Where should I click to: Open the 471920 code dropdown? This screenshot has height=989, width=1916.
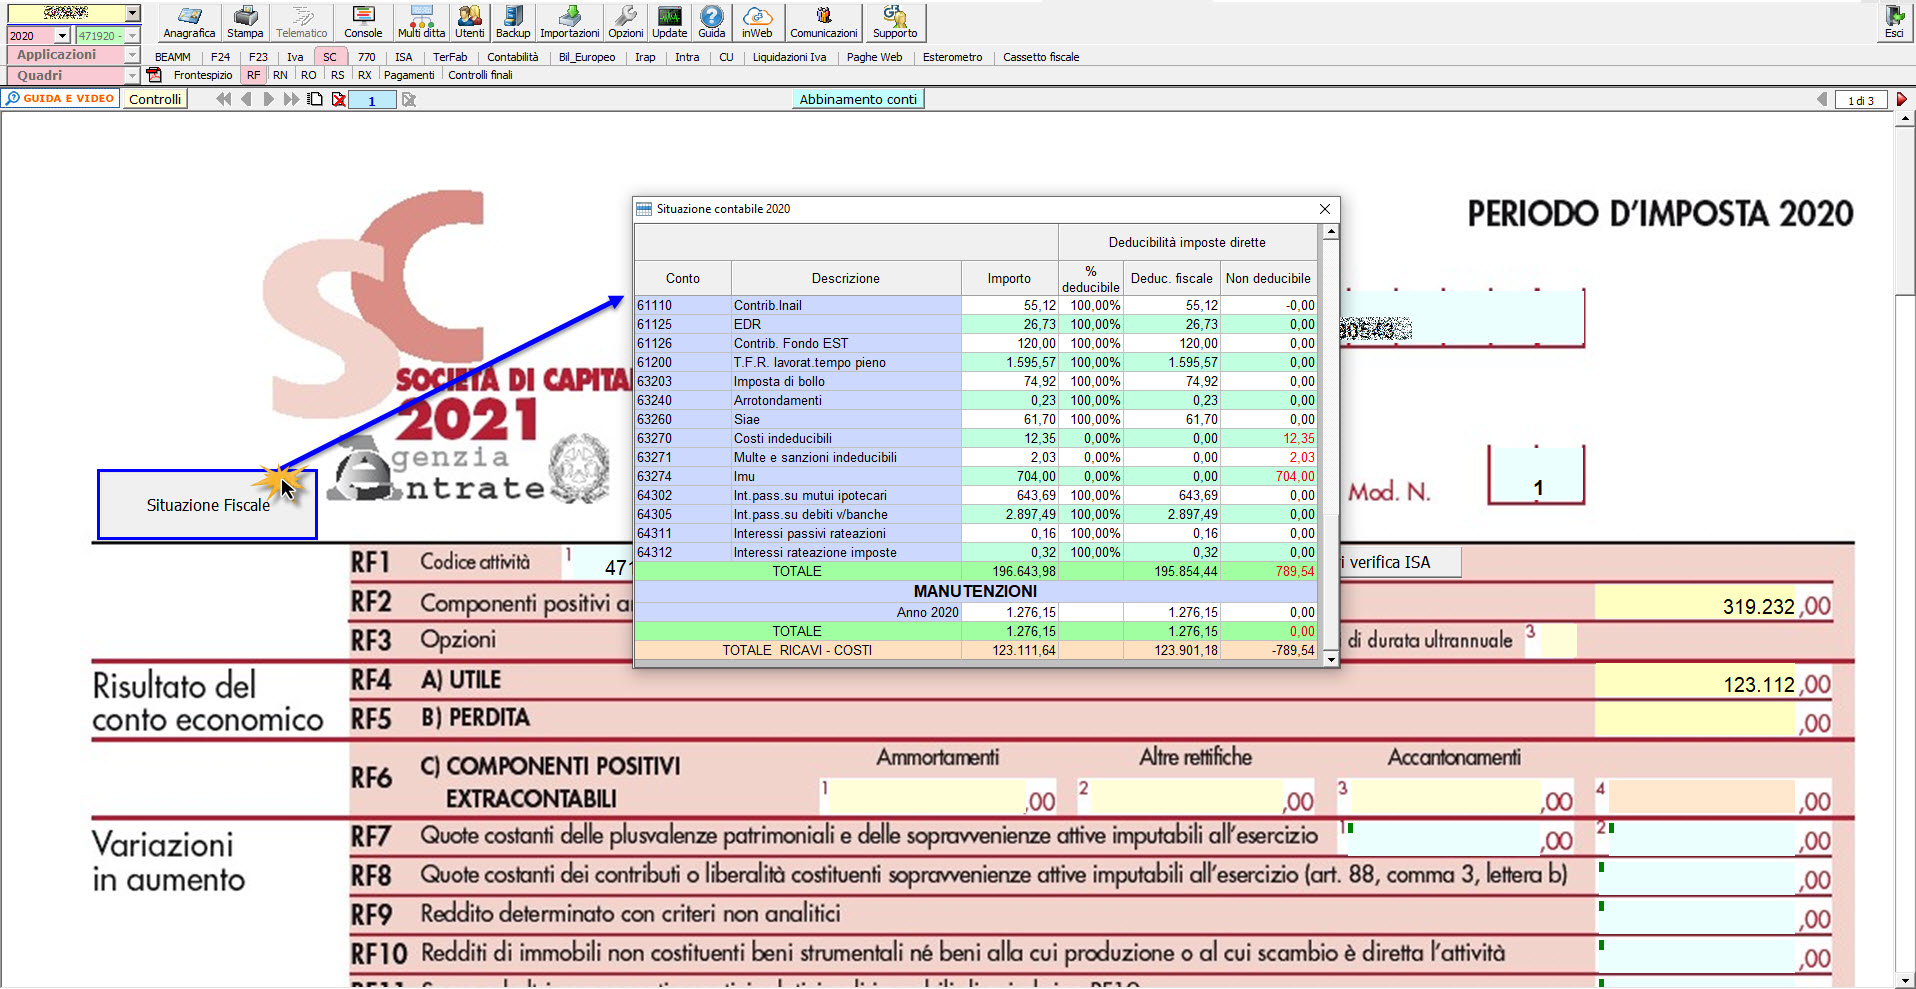[132, 35]
